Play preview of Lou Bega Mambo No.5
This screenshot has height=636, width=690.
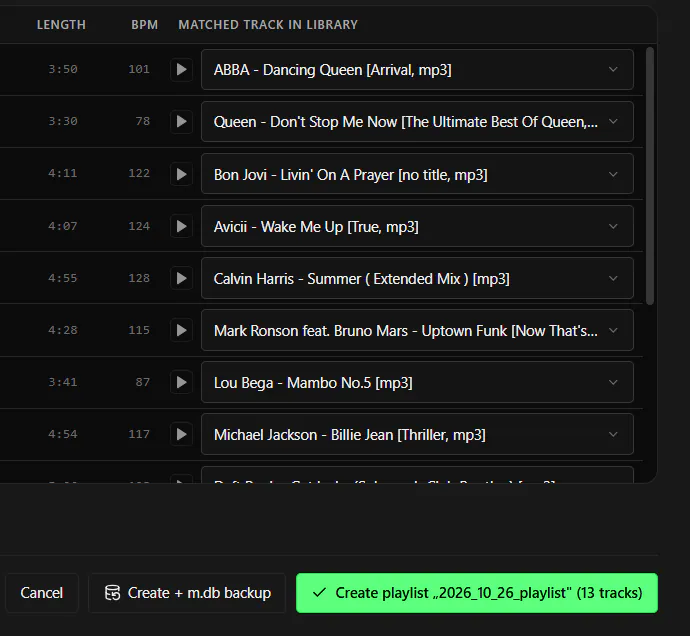181,382
